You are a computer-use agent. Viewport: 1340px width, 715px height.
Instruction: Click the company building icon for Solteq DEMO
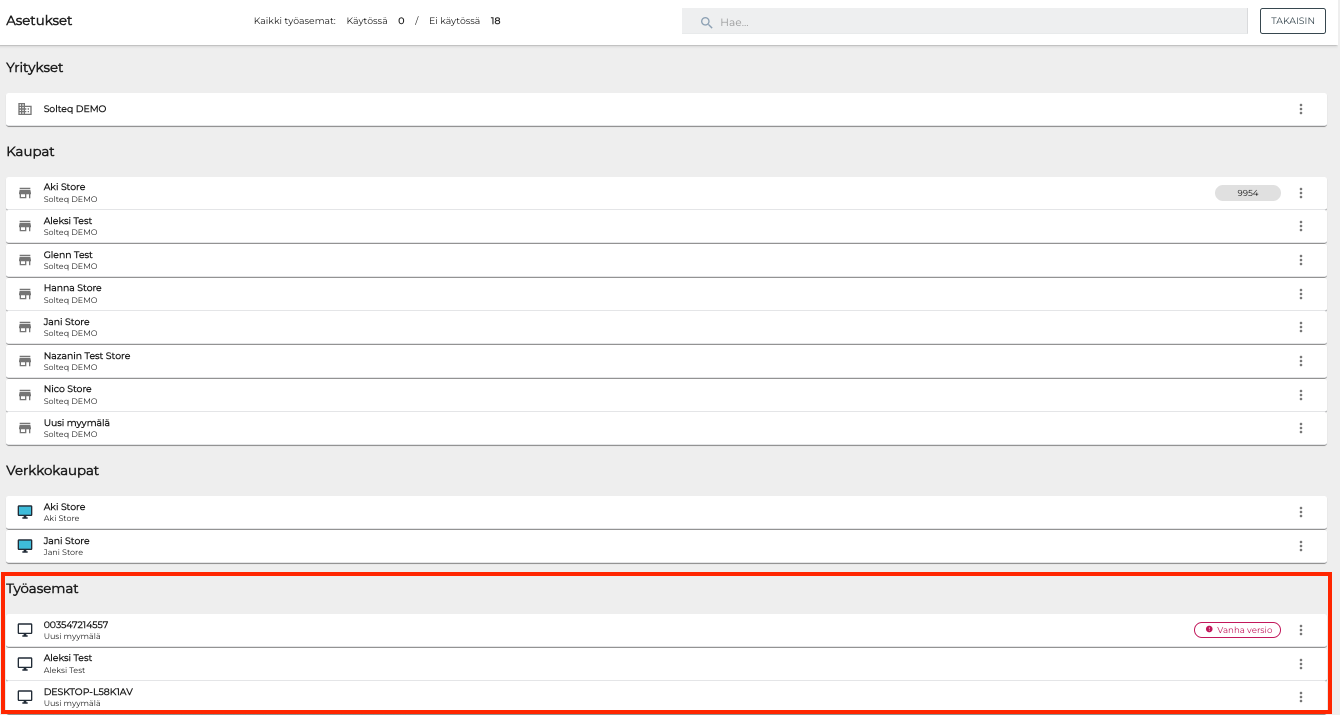[25, 109]
